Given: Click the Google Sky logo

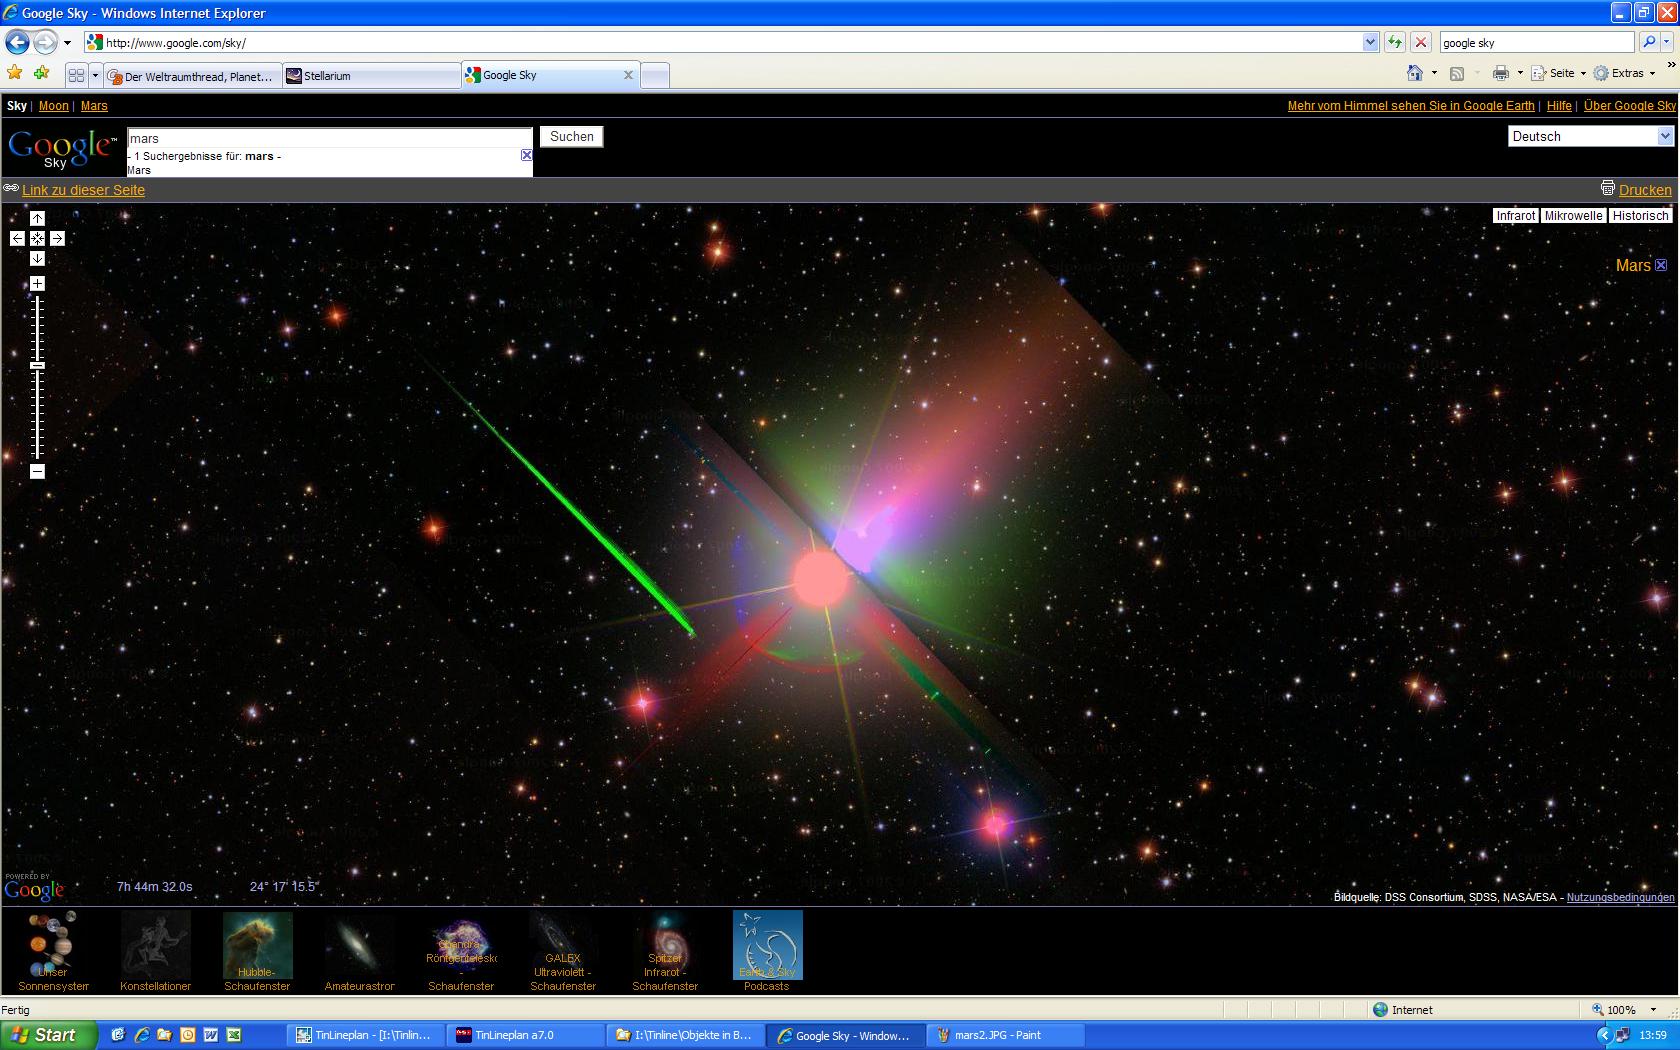Looking at the screenshot, I should 62,150.
